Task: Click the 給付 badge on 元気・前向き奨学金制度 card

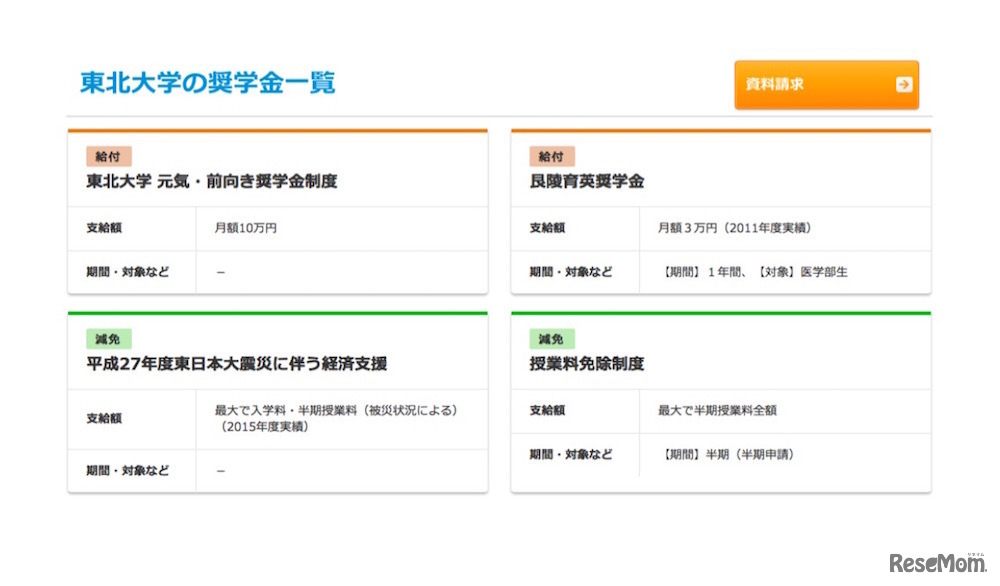Action: 109,156
